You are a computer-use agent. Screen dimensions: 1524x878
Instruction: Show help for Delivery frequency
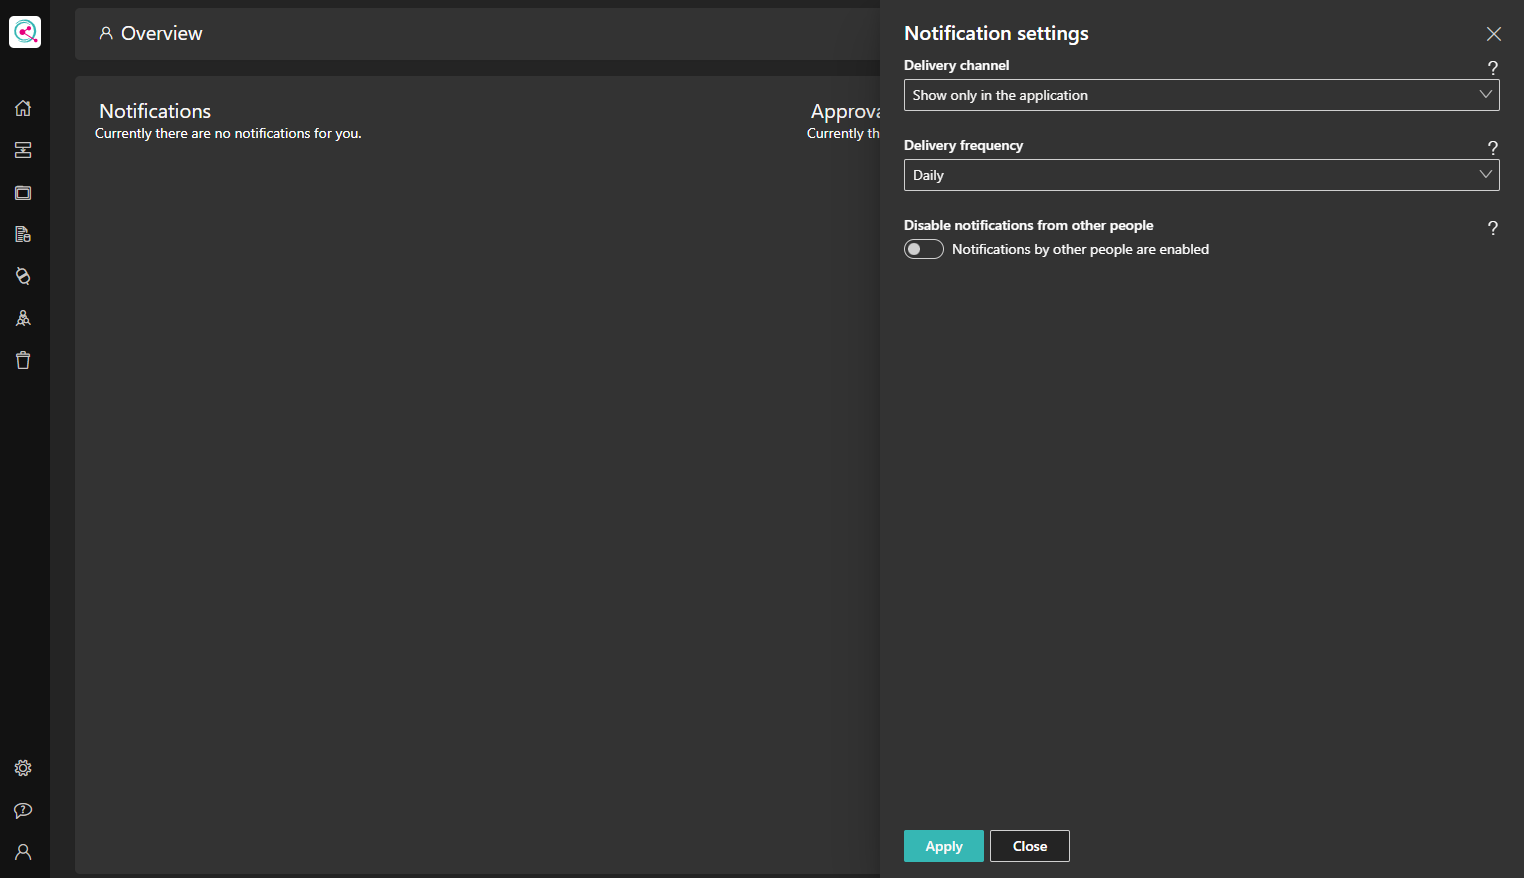tap(1492, 148)
